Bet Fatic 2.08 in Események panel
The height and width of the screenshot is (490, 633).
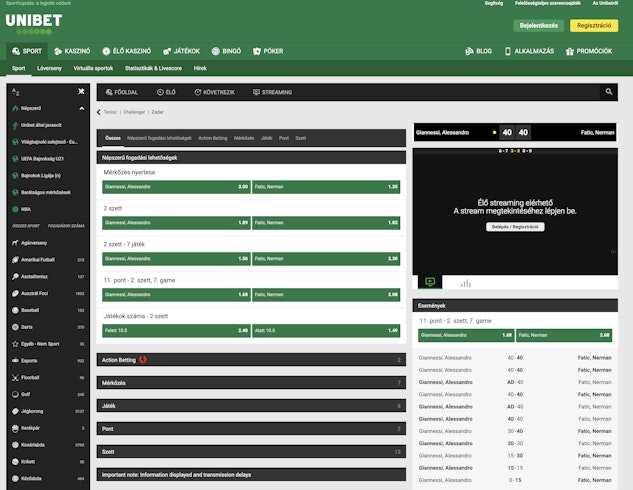564,335
